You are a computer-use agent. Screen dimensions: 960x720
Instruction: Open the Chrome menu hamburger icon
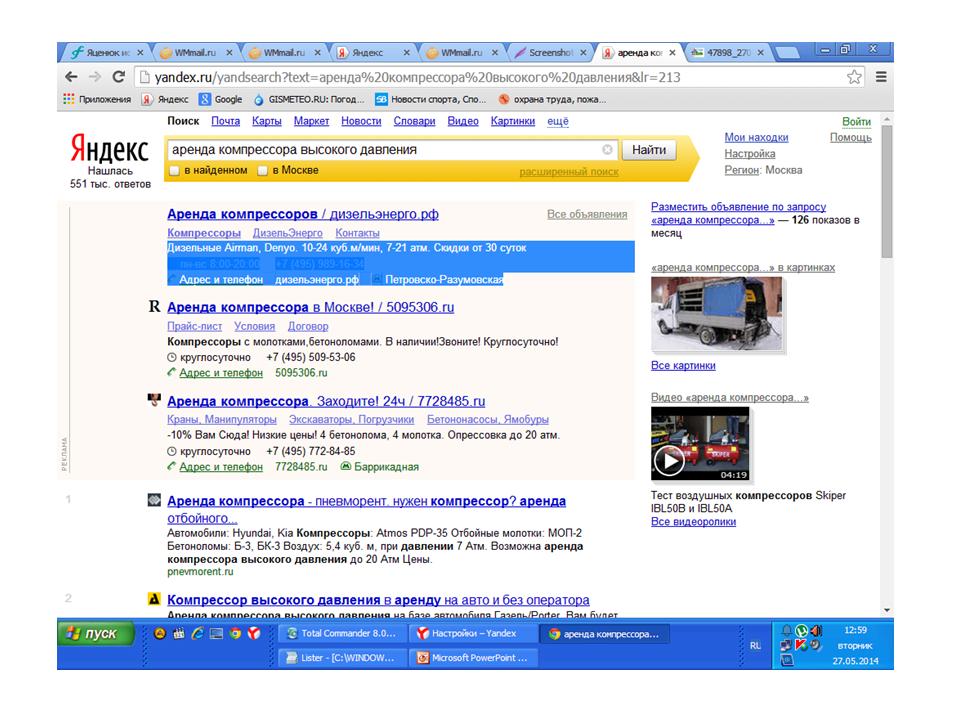click(881, 77)
